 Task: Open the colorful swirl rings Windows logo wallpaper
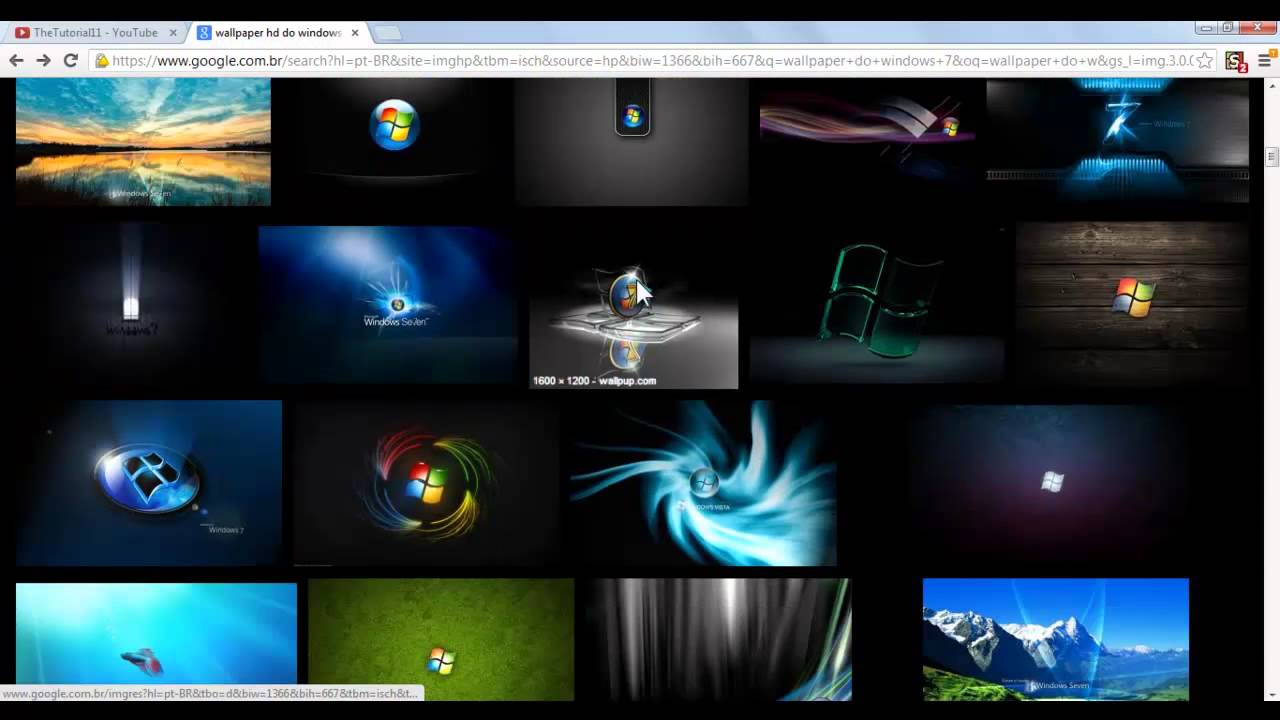point(426,483)
